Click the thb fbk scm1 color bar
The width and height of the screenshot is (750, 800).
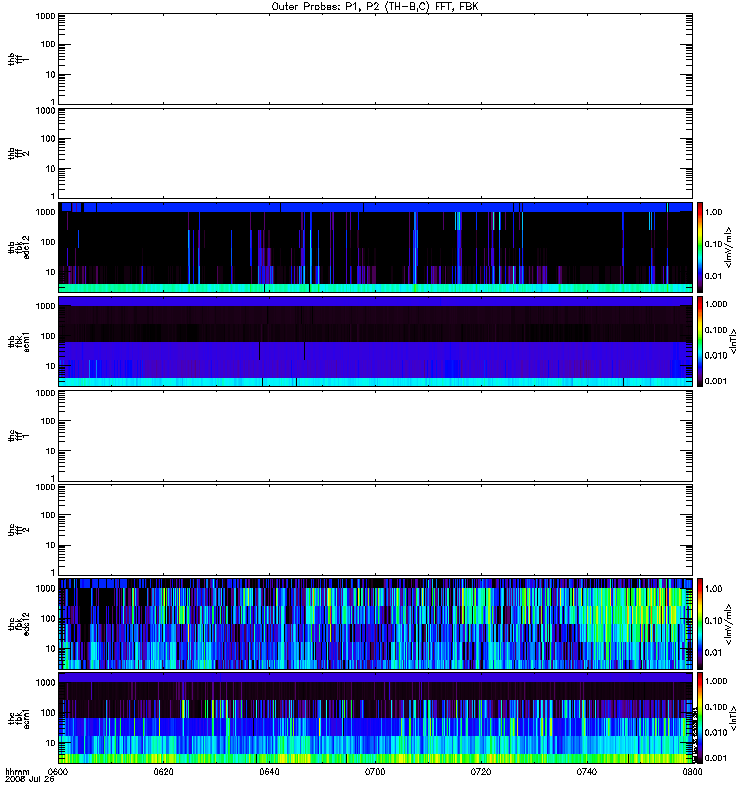point(700,341)
